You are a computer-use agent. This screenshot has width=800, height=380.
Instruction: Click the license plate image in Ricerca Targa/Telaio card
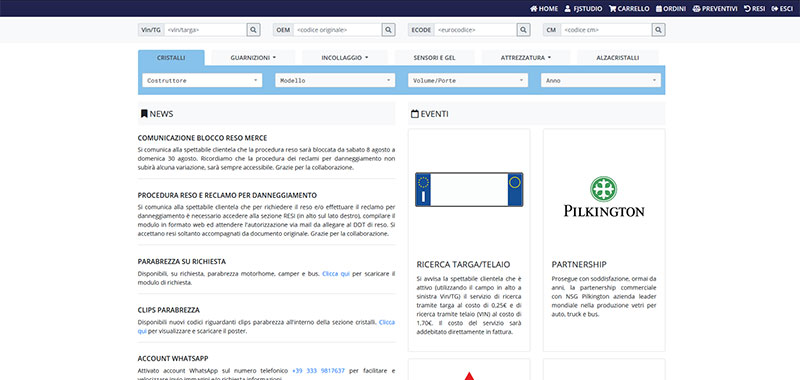(x=469, y=189)
